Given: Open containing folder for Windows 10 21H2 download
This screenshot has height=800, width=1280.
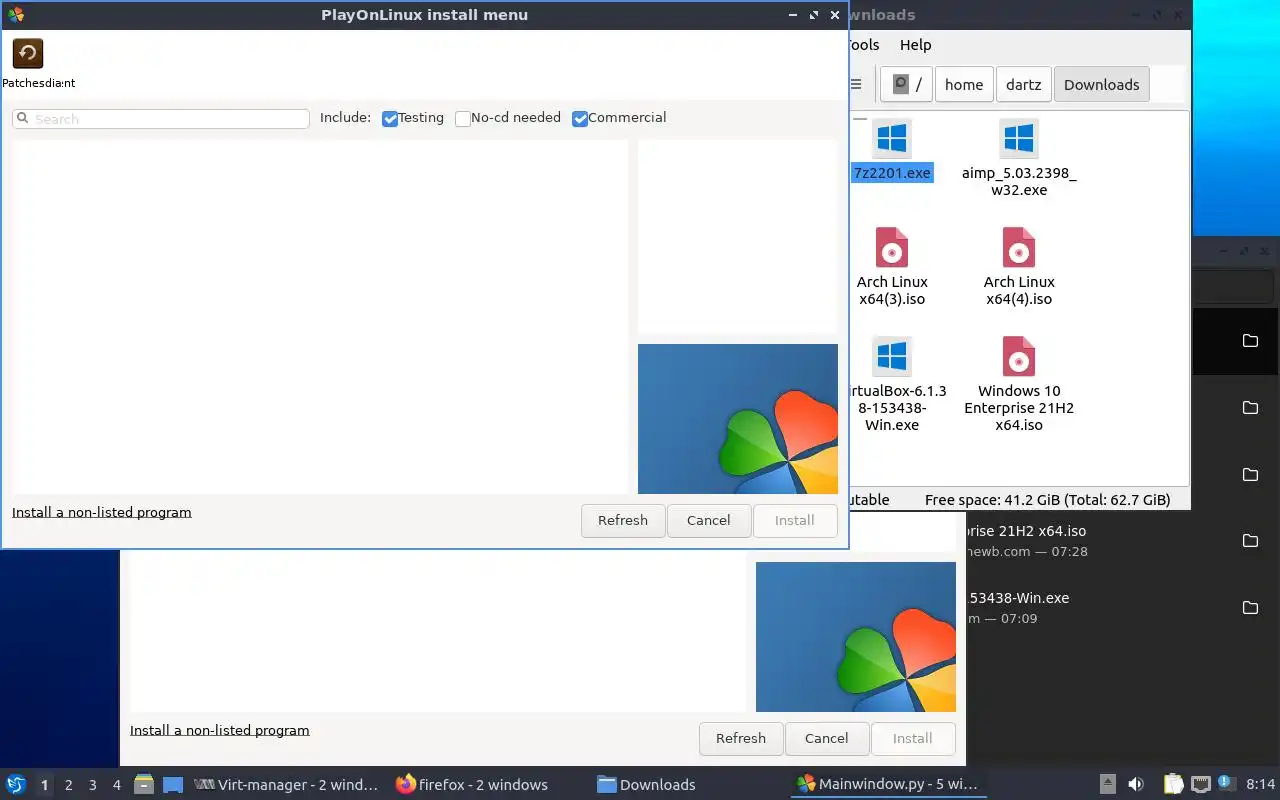Looking at the screenshot, I should (1250, 541).
